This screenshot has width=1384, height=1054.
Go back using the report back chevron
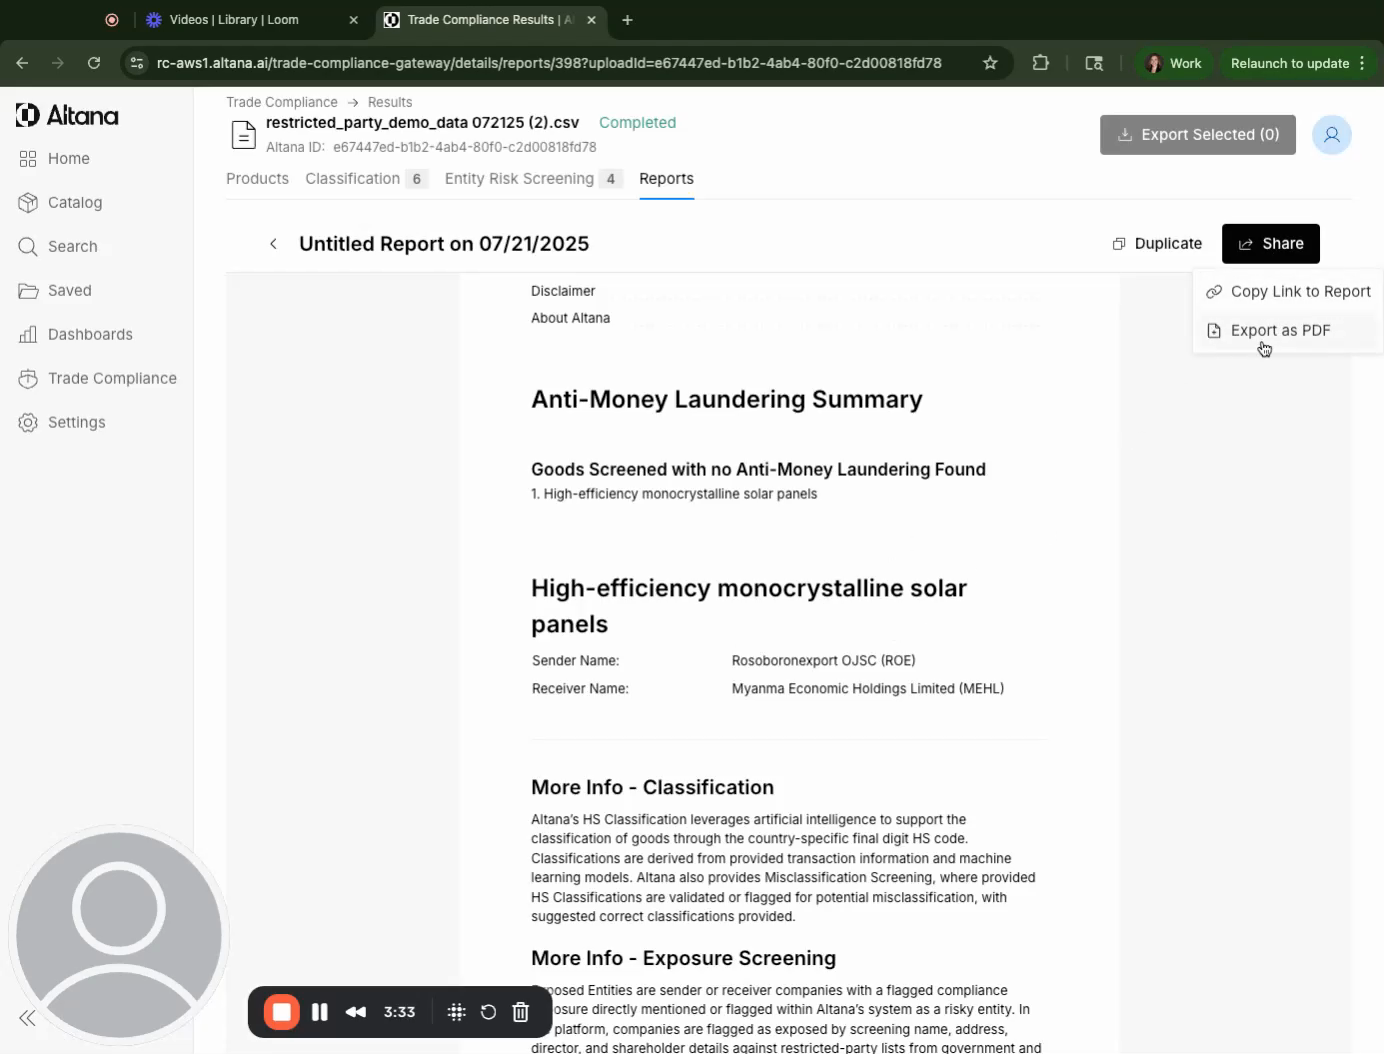click(273, 244)
